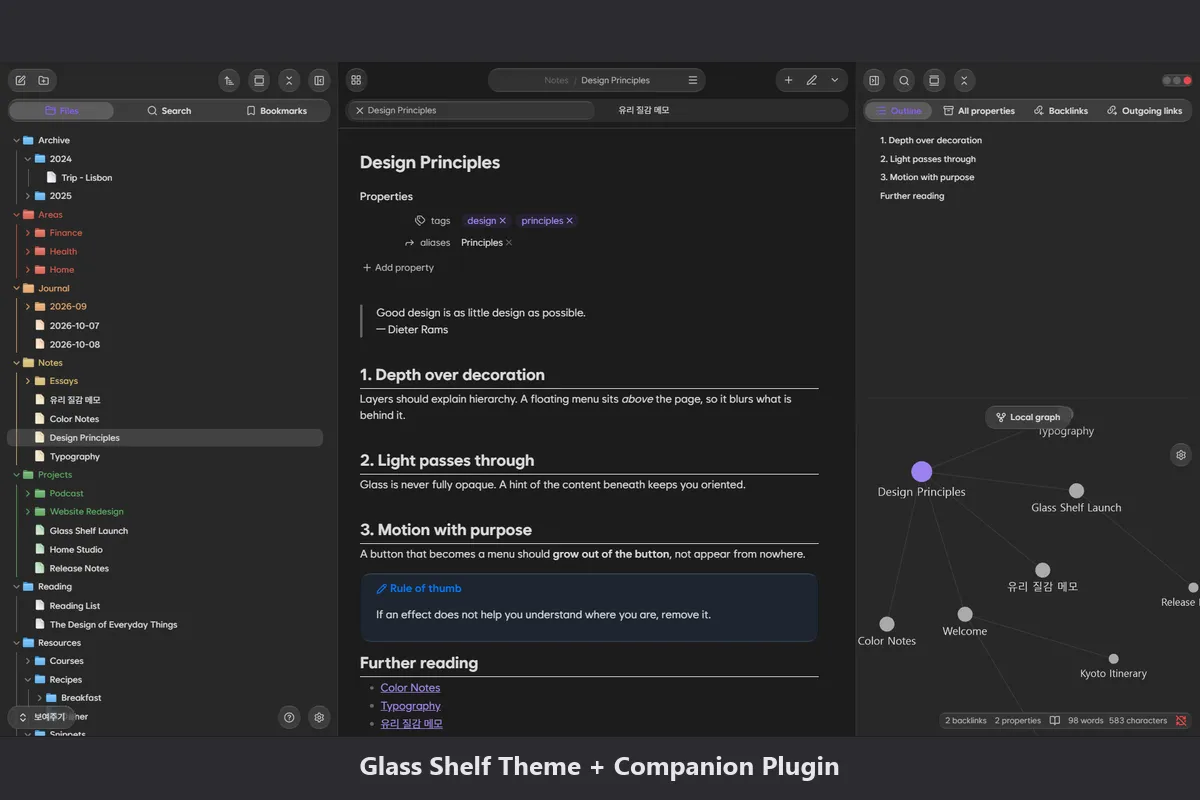Click the Local graph label button
Screen dimensions: 1200x800
click(1028, 417)
